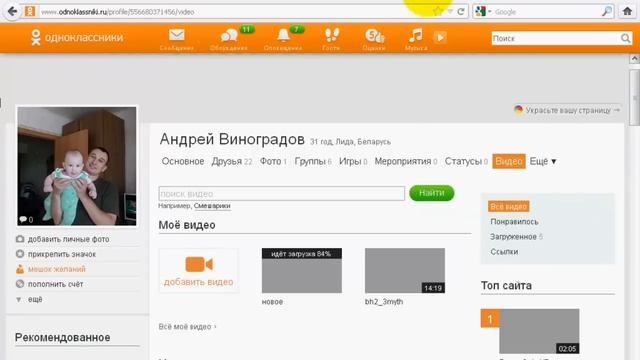Click the Одноклассники logo

click(77, 38)
